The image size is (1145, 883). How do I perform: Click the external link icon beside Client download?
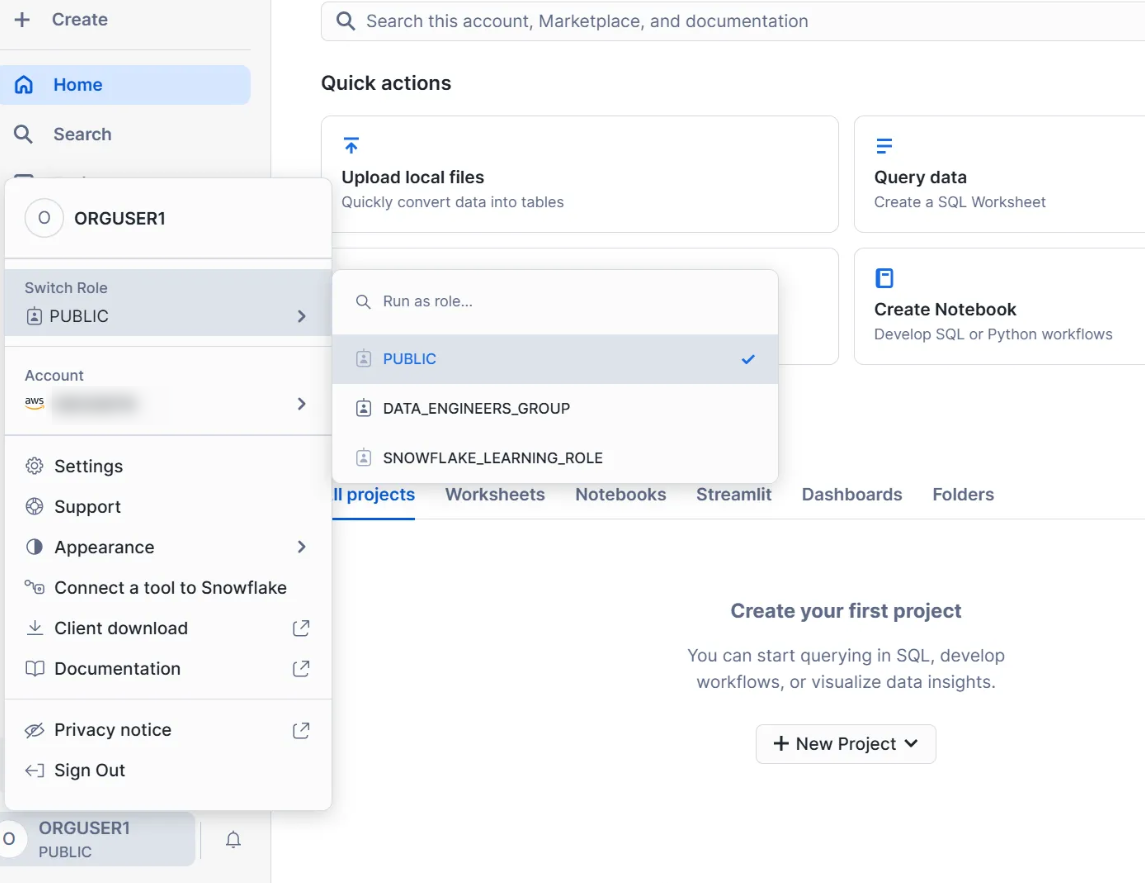point(301,628)
